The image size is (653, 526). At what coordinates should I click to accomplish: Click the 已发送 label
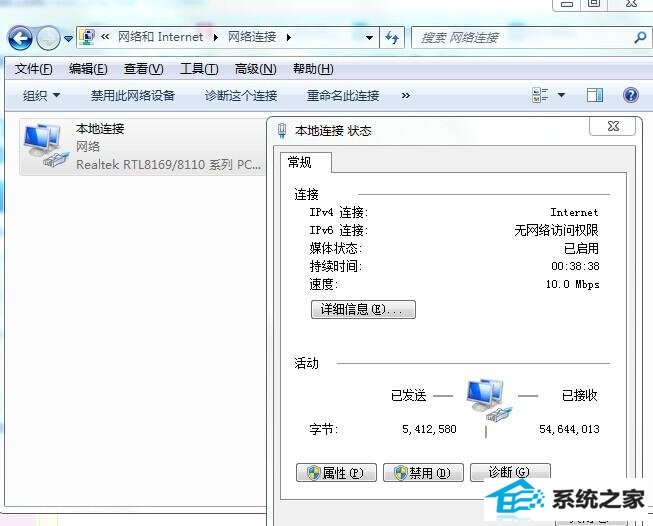point(409,395)
